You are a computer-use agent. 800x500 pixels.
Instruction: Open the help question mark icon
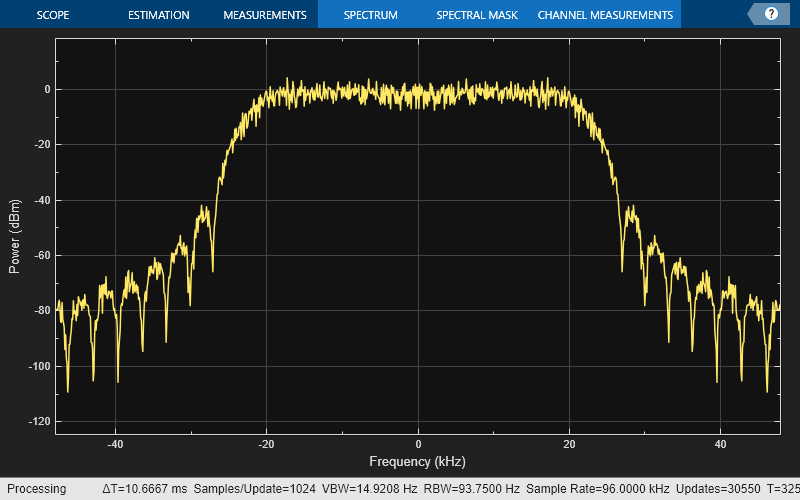point(771,15)
